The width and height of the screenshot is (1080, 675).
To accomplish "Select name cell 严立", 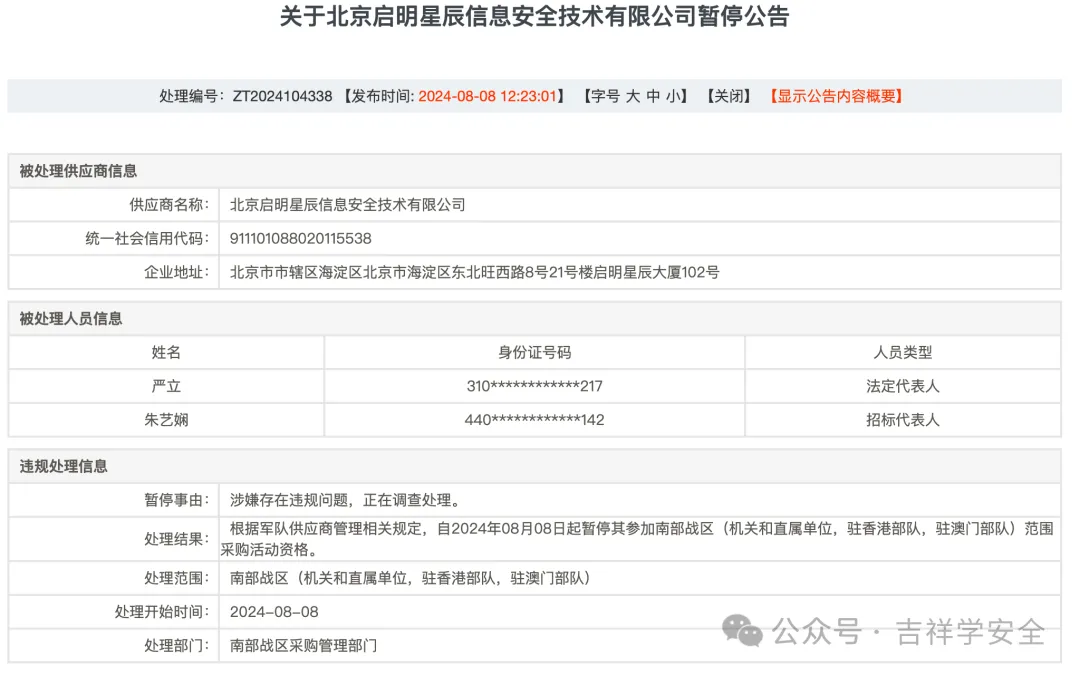I will pyautogui.click(x=166, y=386).
